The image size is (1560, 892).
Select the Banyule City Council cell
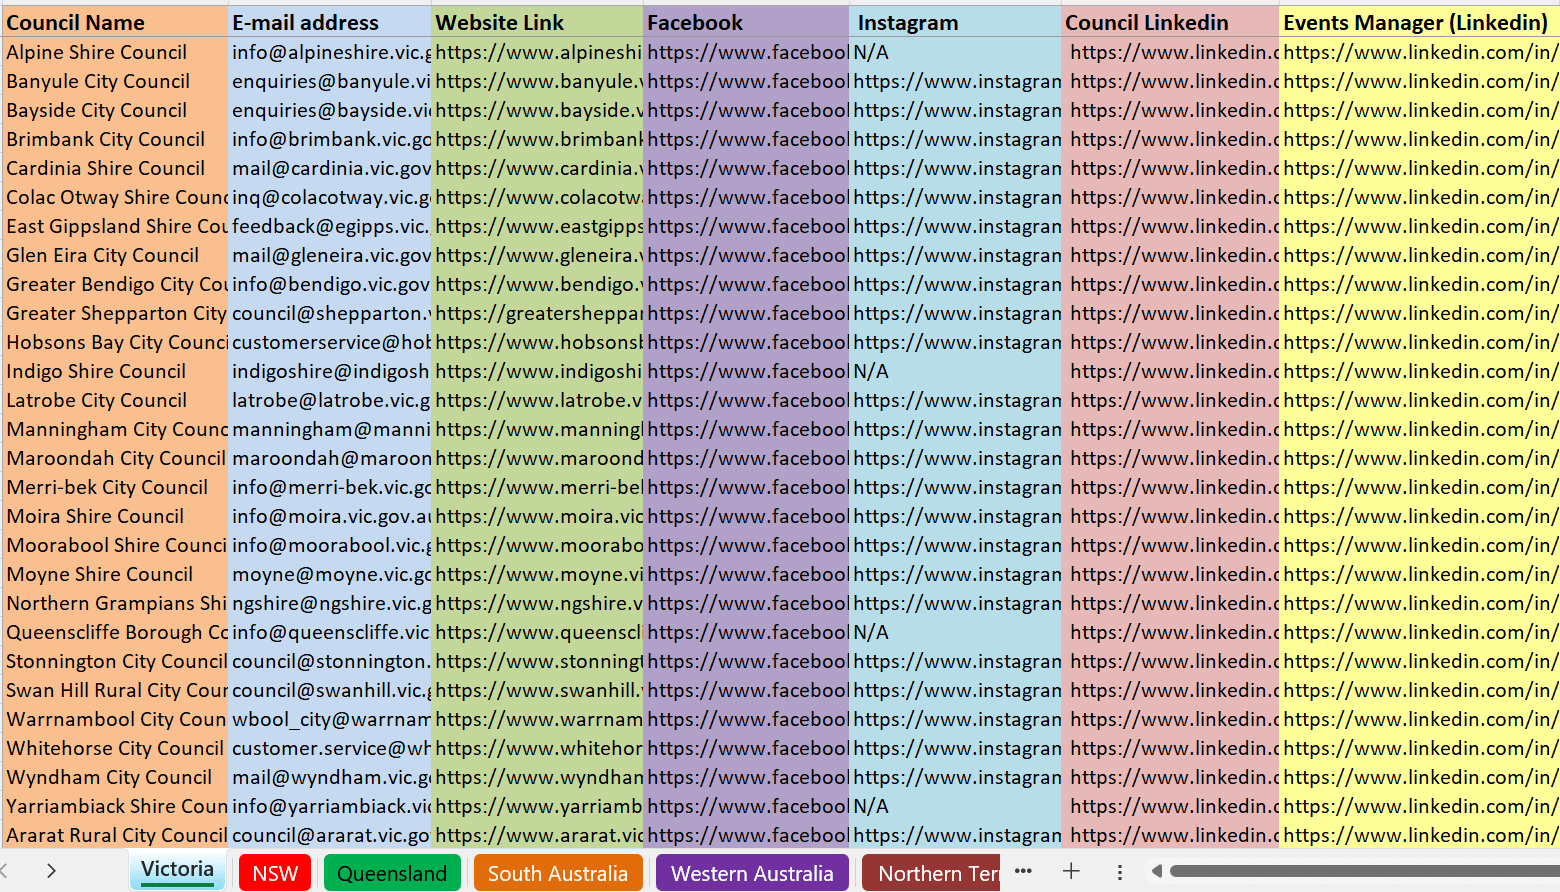tap(114, 81)
